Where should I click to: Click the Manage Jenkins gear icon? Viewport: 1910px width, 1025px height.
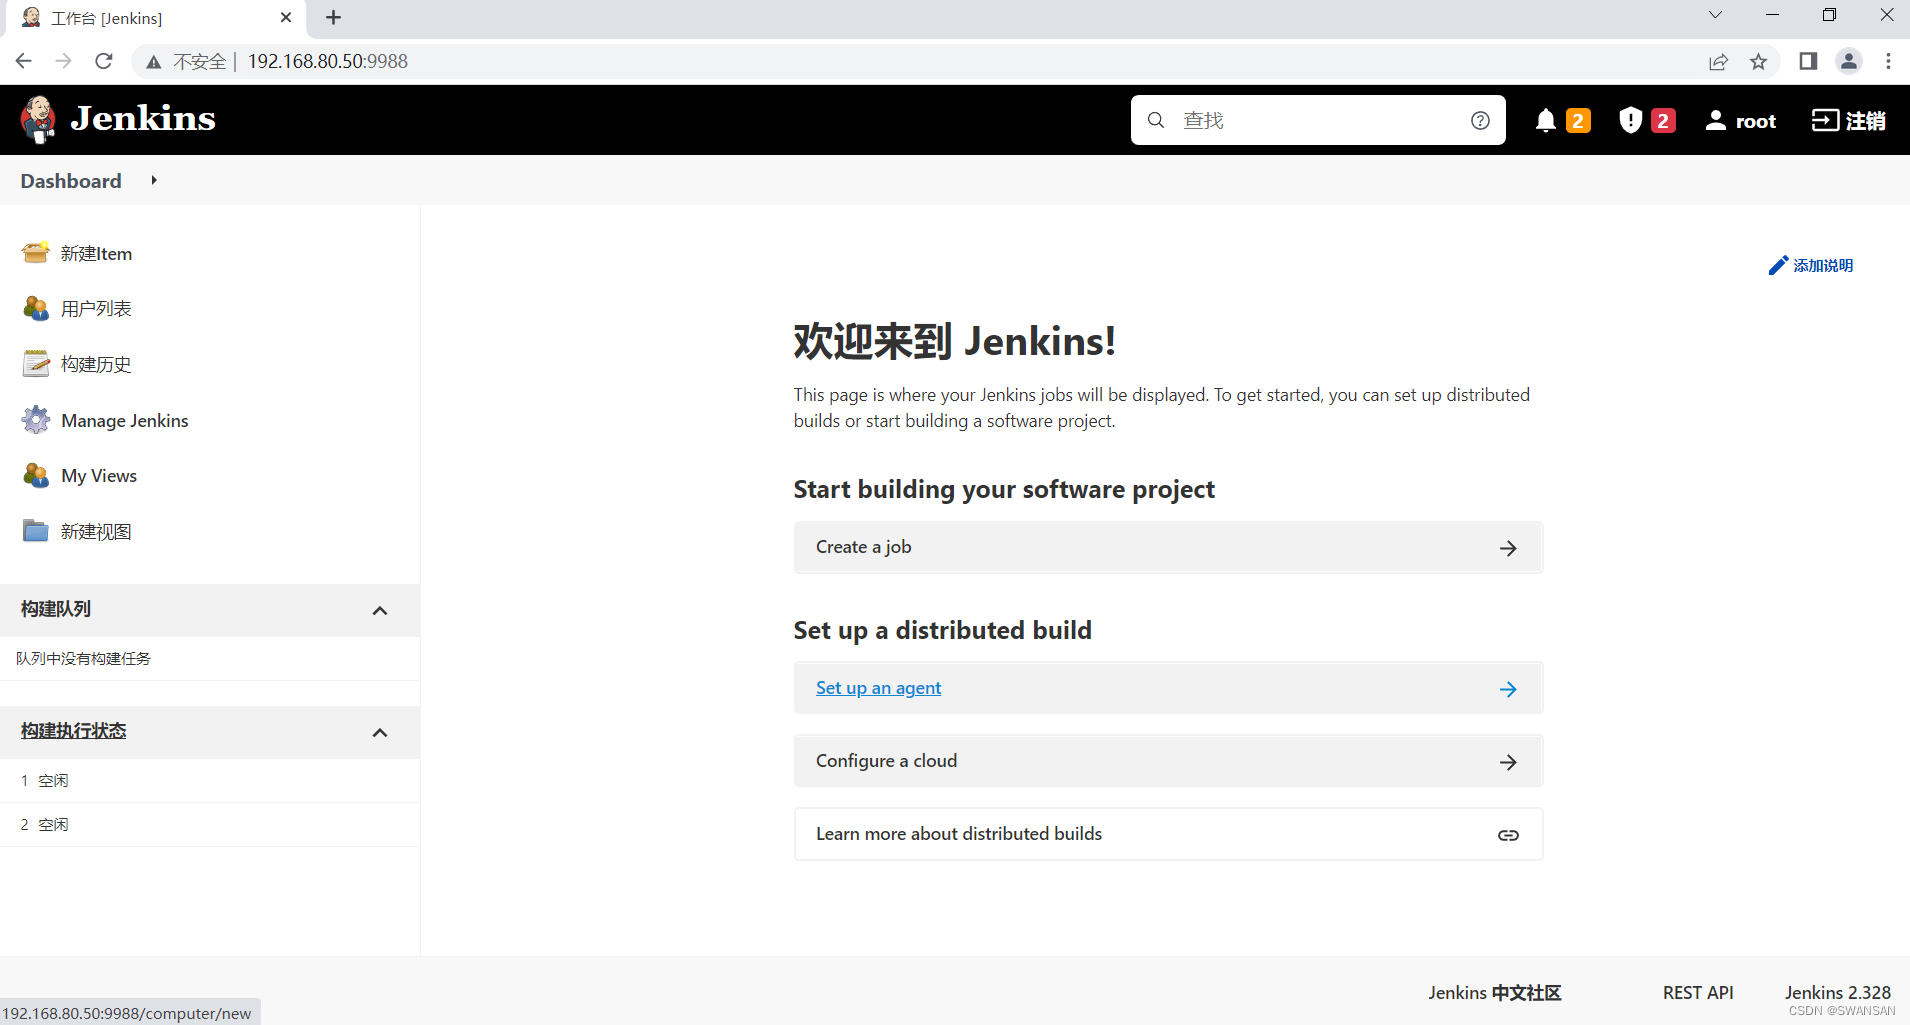36,420
